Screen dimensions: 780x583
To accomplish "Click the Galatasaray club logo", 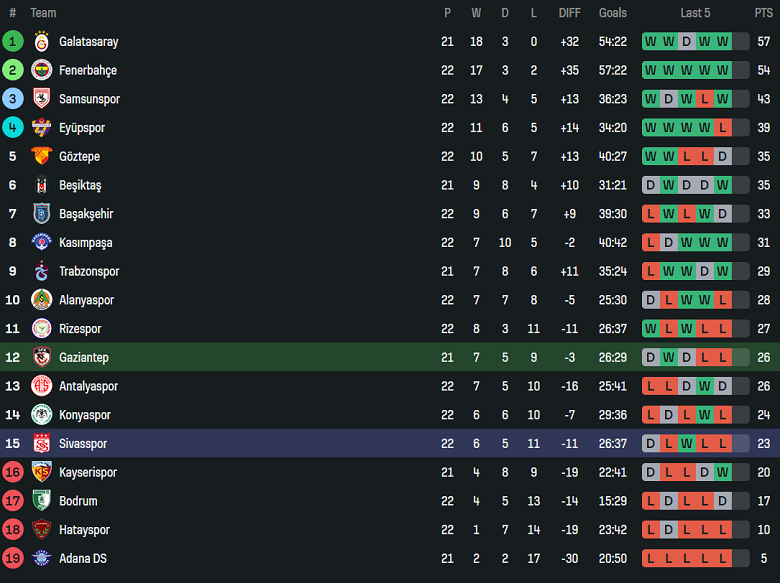I will (x=41, y=42).
